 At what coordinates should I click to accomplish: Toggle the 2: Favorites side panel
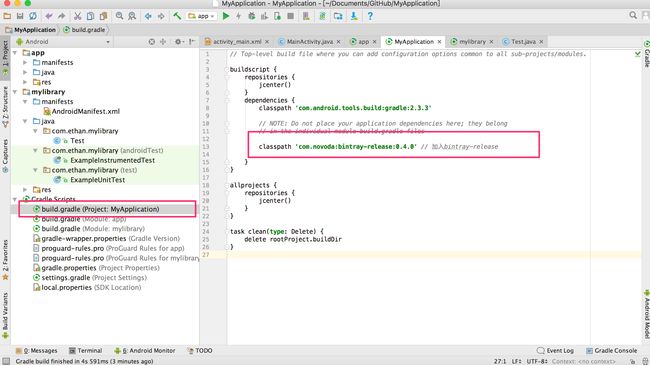[5, 259]
